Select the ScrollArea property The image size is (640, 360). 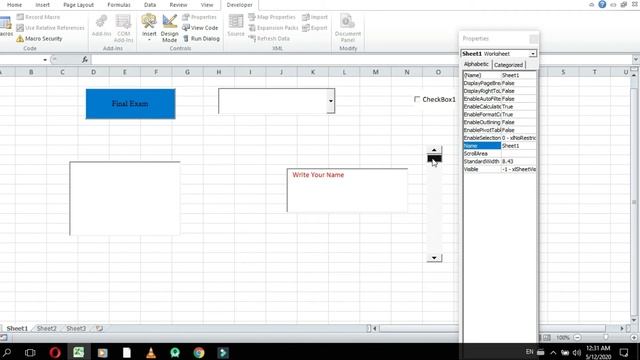tap(500, 153)
